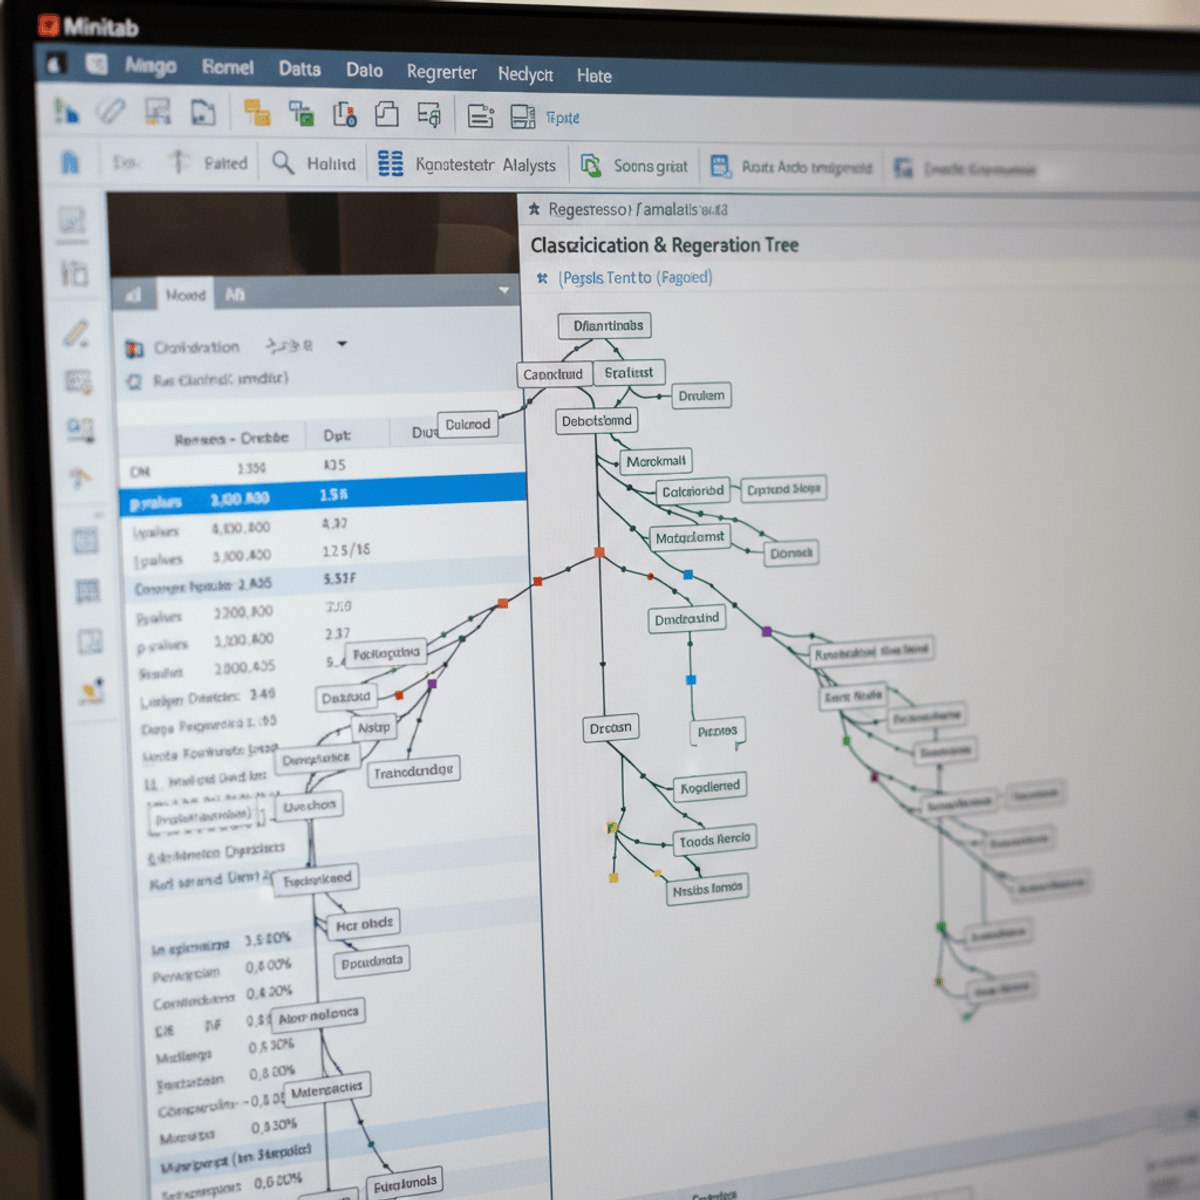Click the green stacked-squares toolbar icon
1200x1200 pixels.
point(301,114)
